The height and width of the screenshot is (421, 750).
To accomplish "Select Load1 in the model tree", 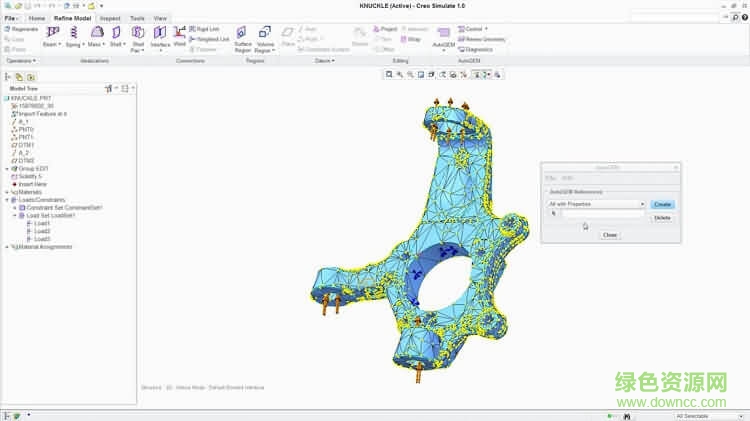I will tap(41, 223).
